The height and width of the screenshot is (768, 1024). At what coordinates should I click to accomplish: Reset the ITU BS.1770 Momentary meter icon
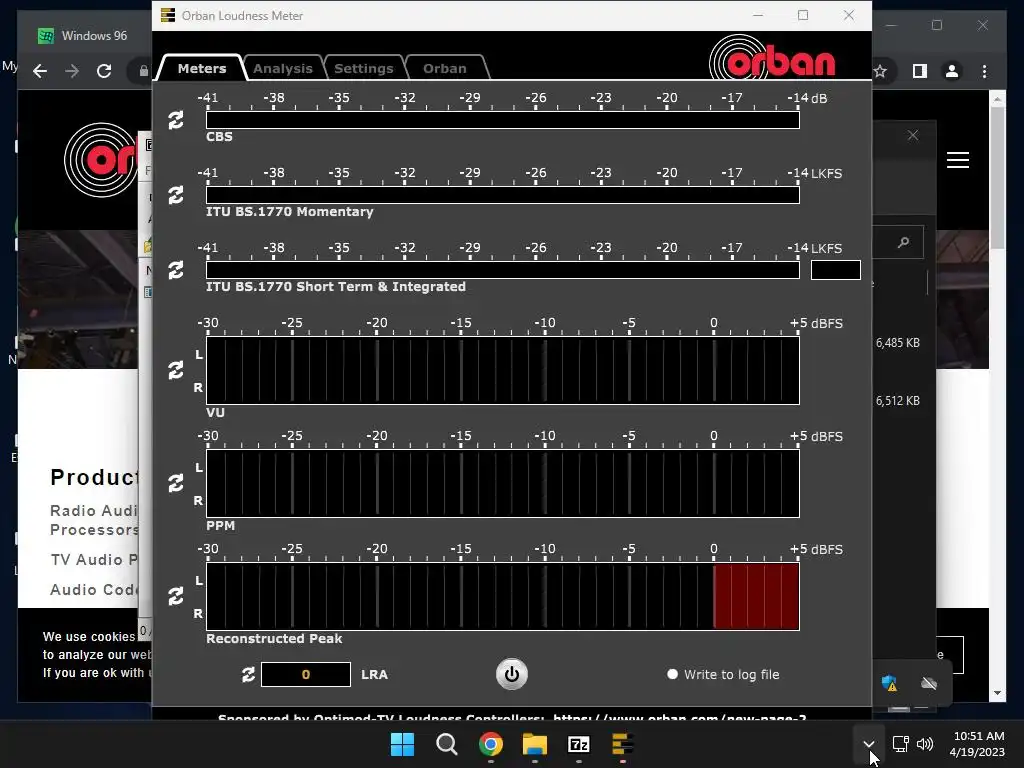click(x=176, y=195)
